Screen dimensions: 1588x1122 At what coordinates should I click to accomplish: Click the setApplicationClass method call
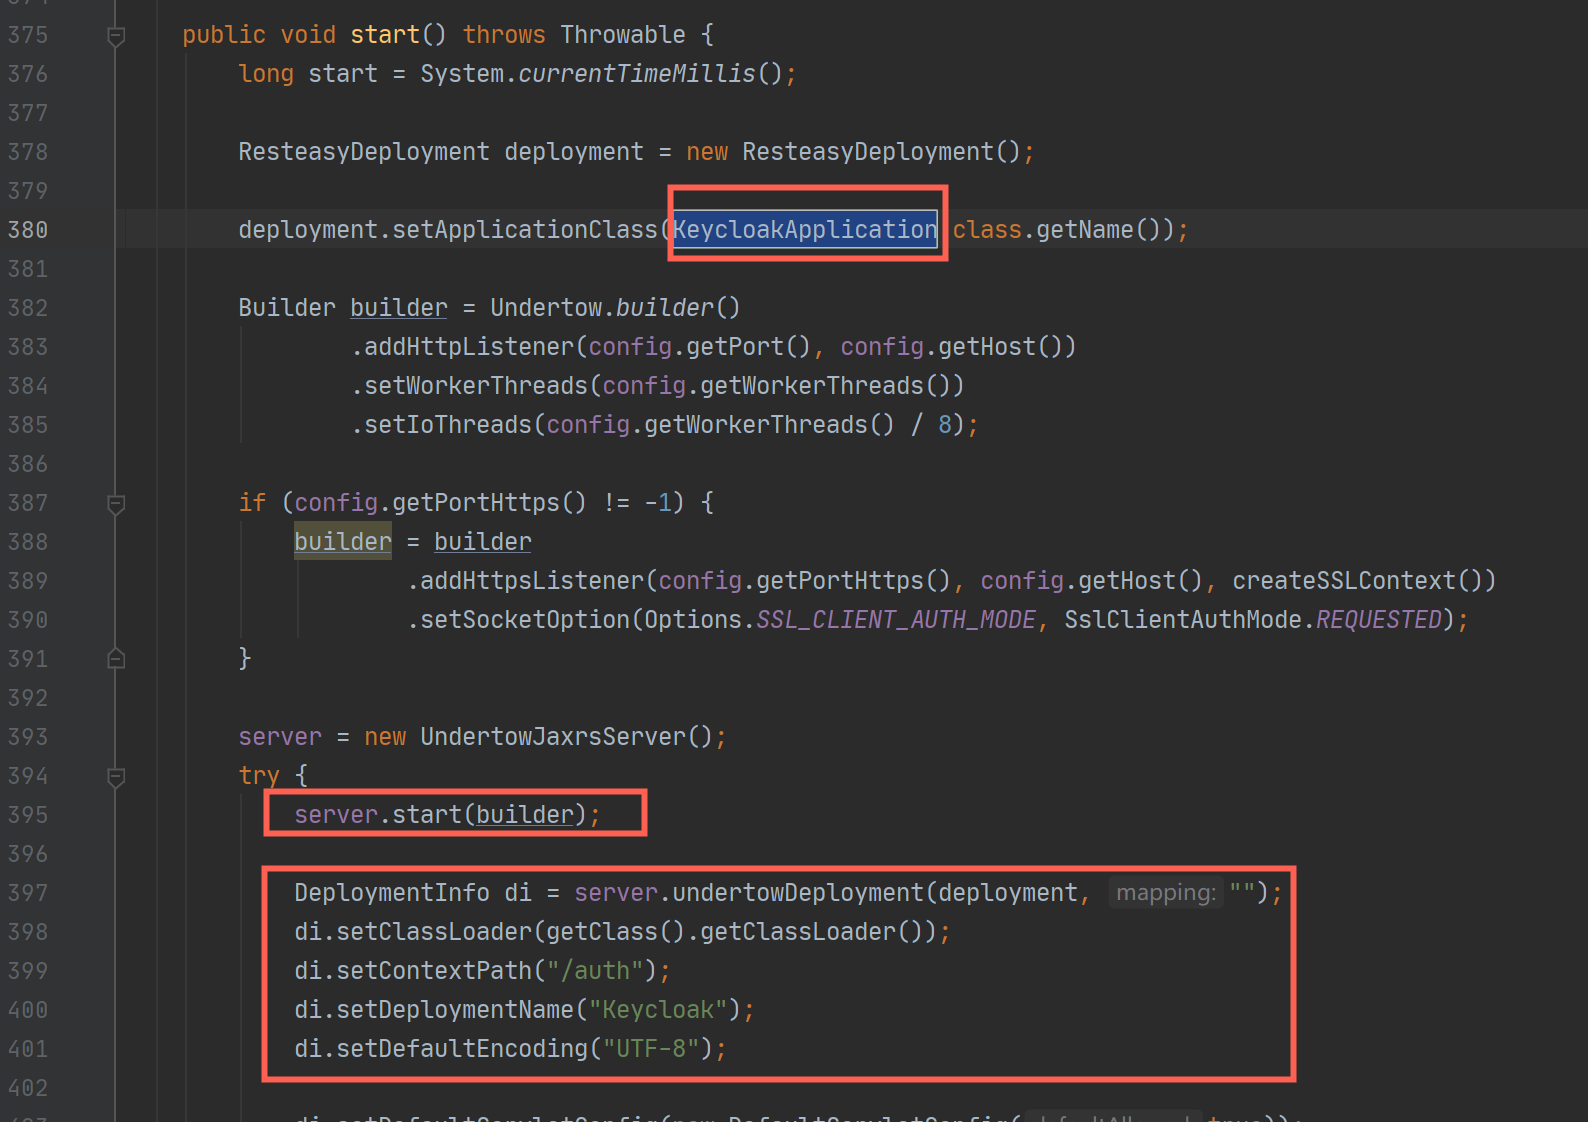525,230
